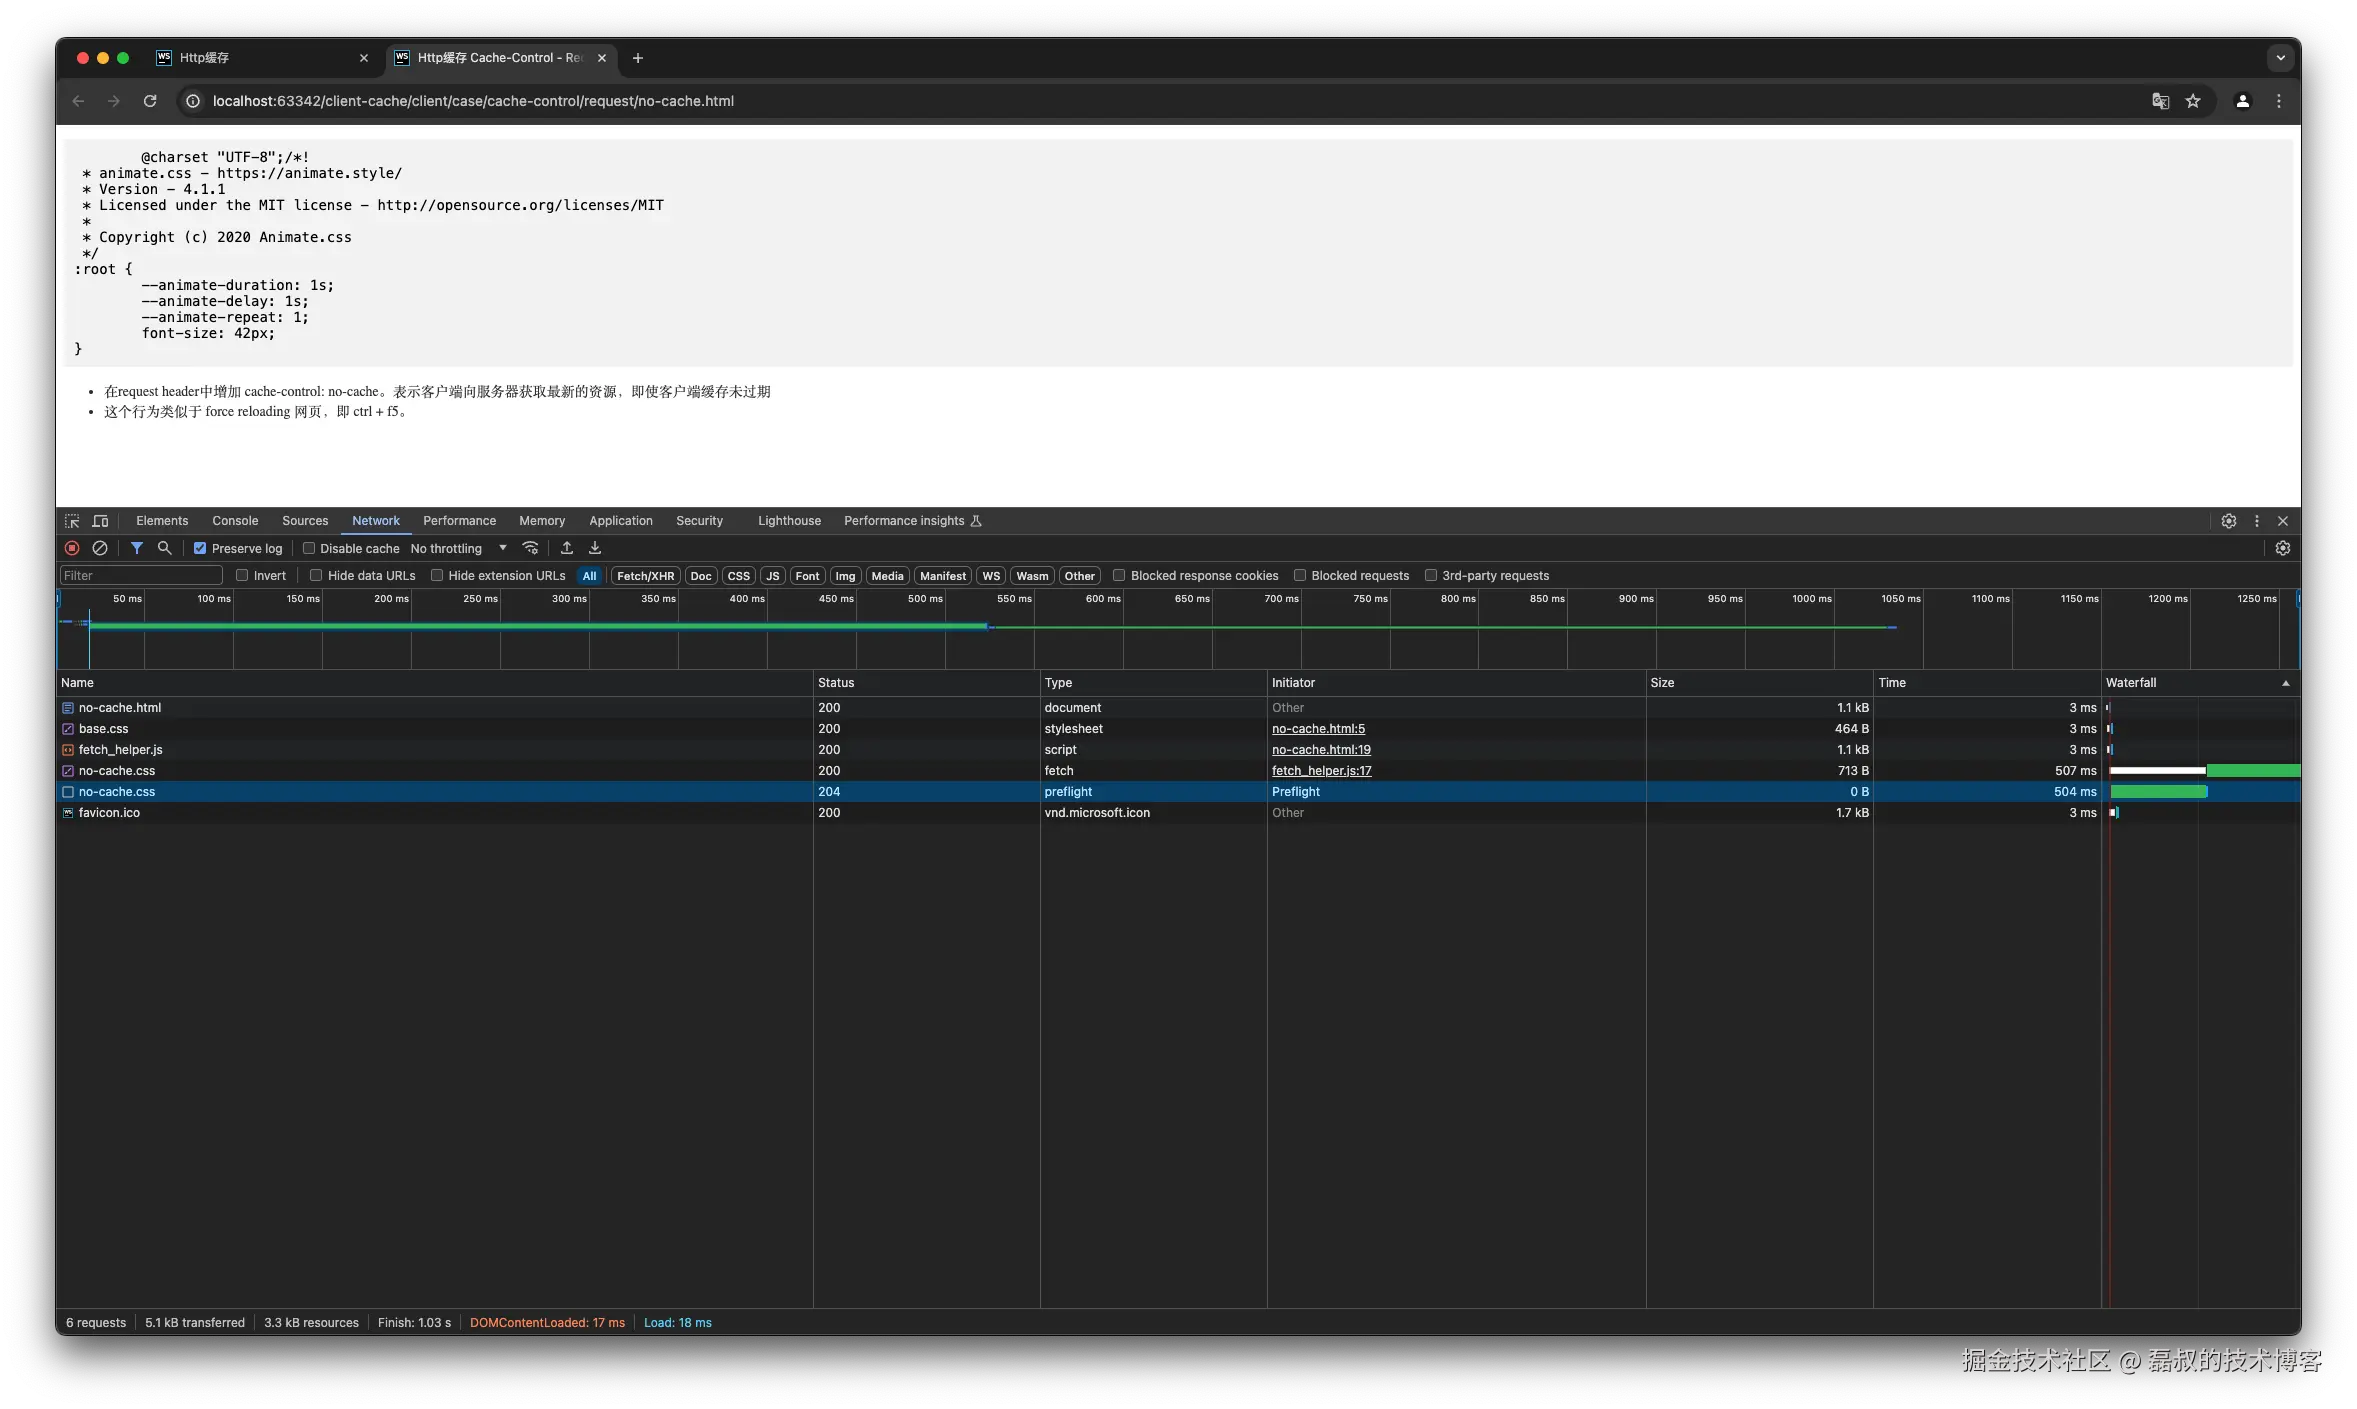Click the Export HAR download icon
Viewport: 2357px width, 1409px height.
click(595, 548)
